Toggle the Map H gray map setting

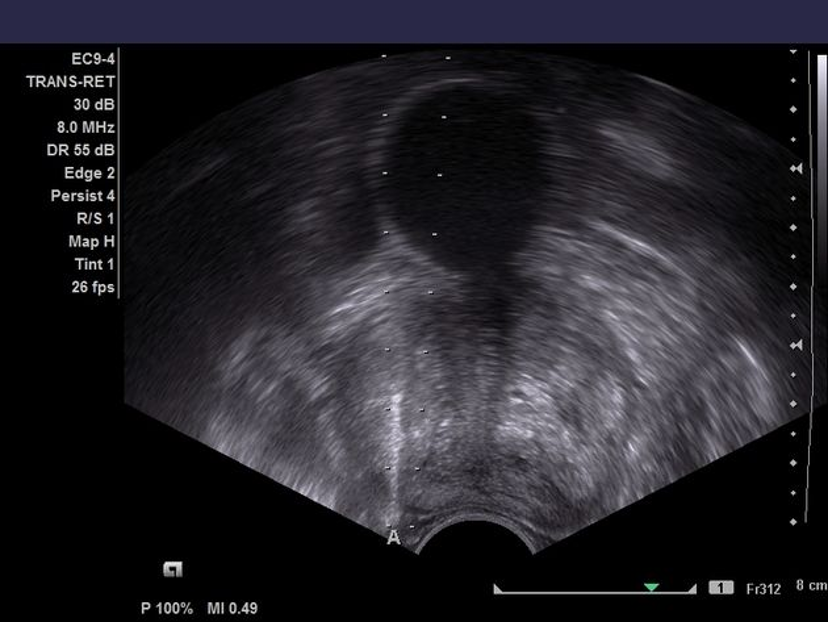[x=91, y=241]
